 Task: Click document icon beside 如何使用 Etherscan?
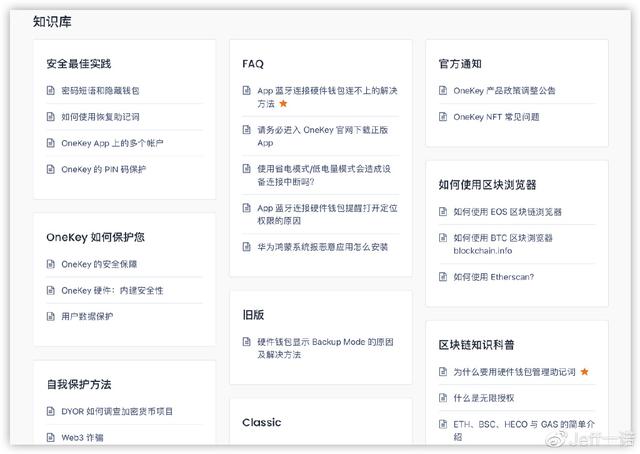click(443, 277)
